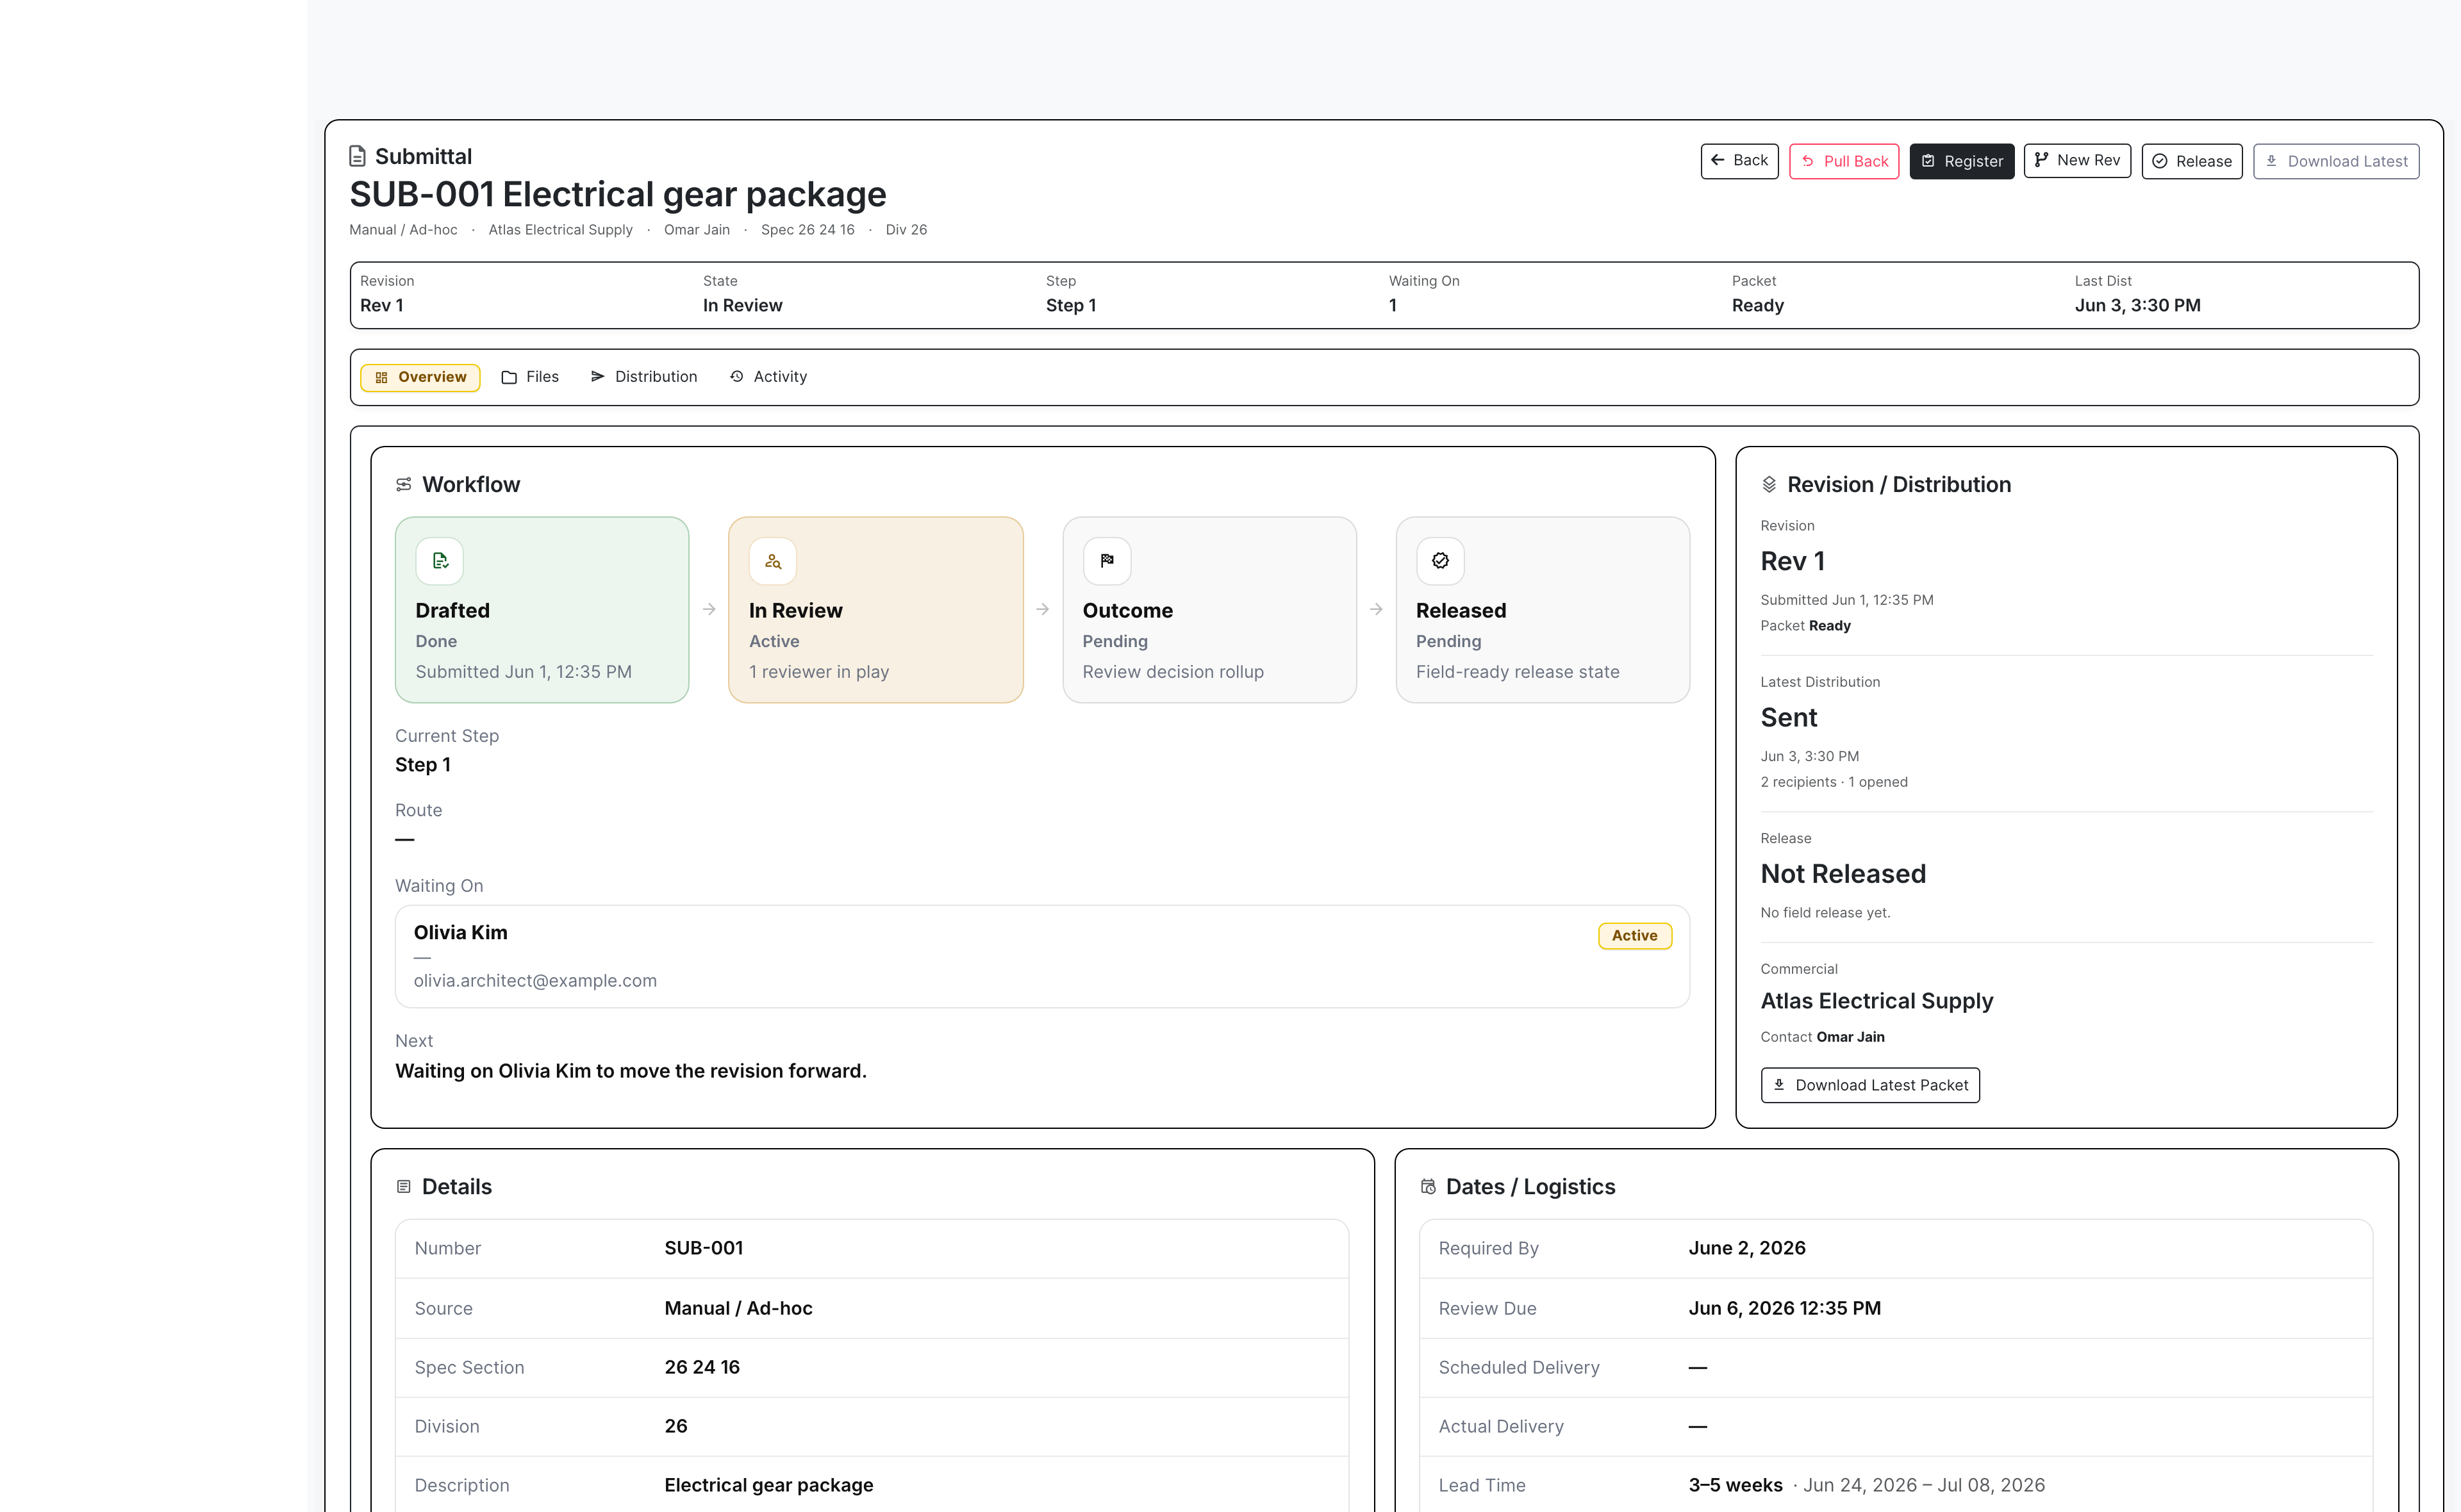Select the Overview tab

[420, 377]
